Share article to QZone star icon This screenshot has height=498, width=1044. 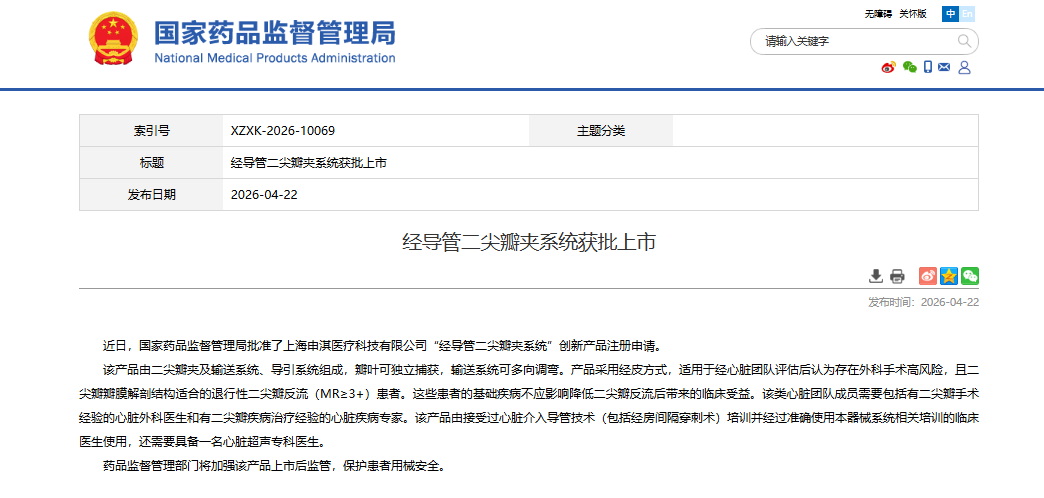949,276
